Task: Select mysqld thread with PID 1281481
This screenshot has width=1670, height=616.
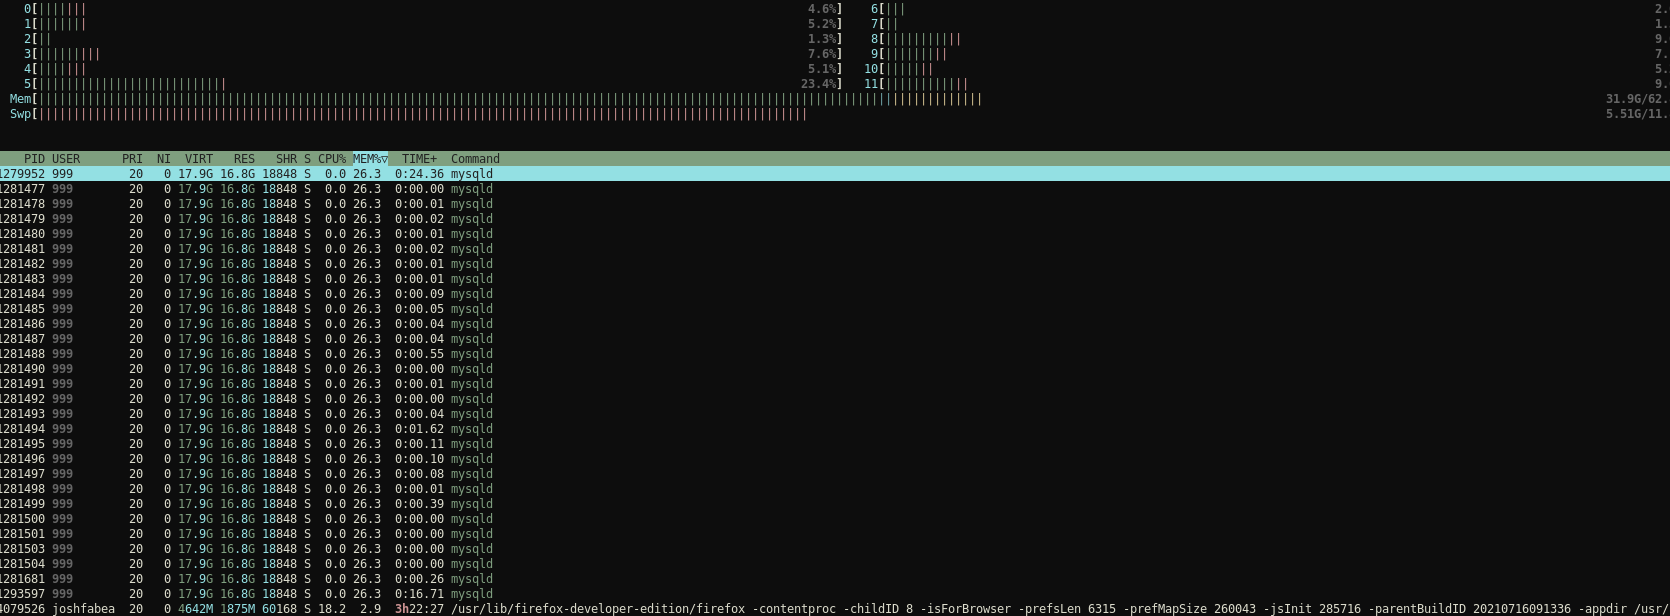Action: tap(835, 249)
